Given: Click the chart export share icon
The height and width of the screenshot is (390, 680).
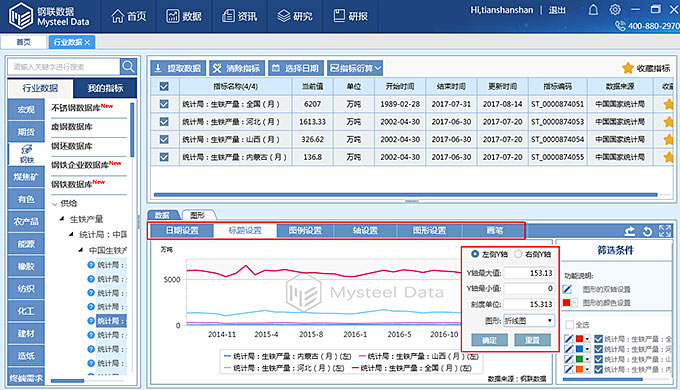Looking at the screenshot, I should coord(630,231).
